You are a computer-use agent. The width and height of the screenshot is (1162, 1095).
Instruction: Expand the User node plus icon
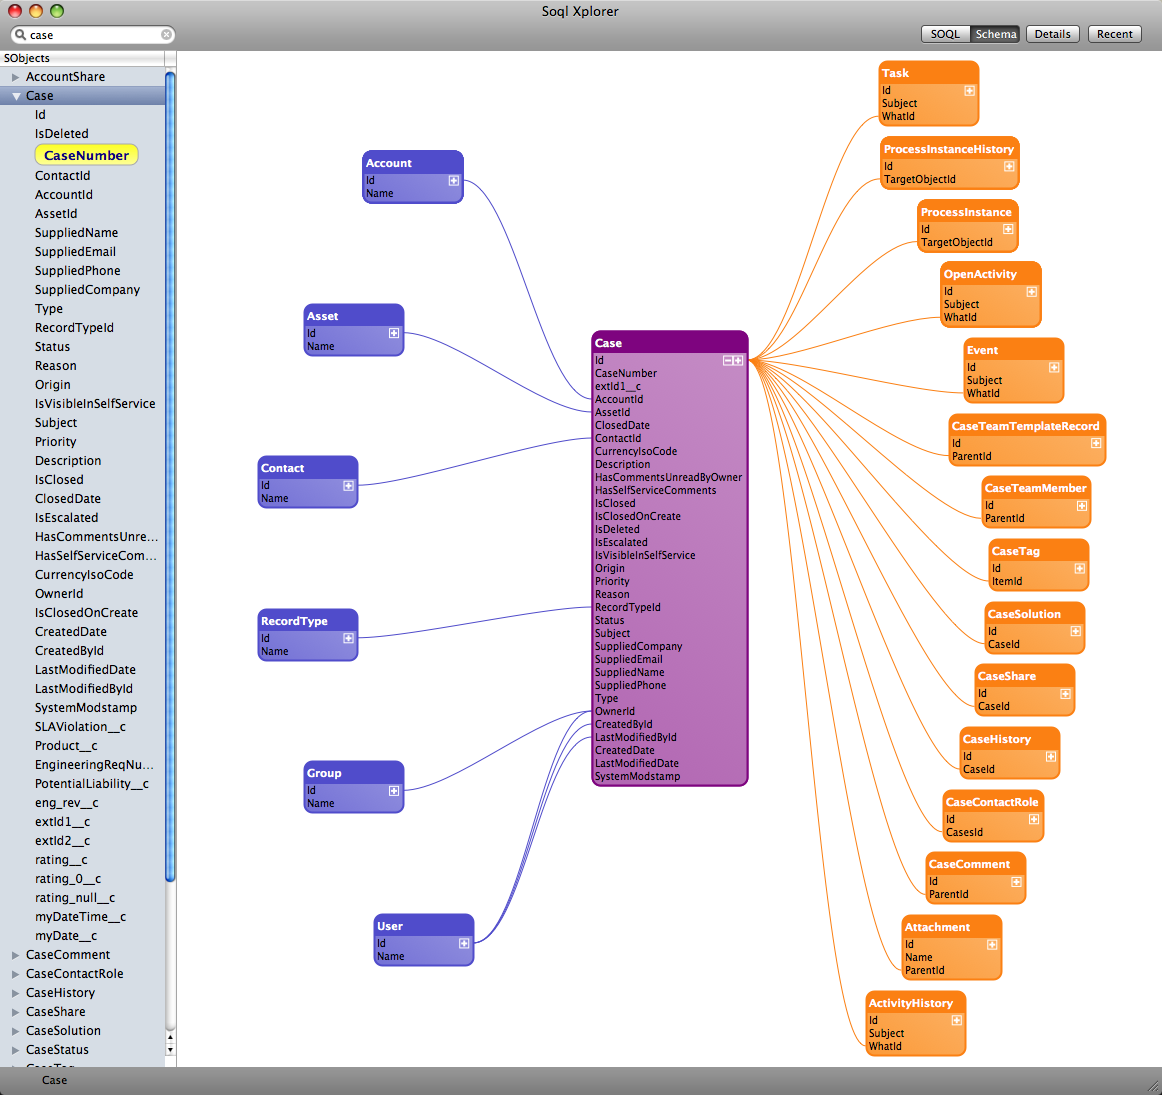click(x=464, y=944)
